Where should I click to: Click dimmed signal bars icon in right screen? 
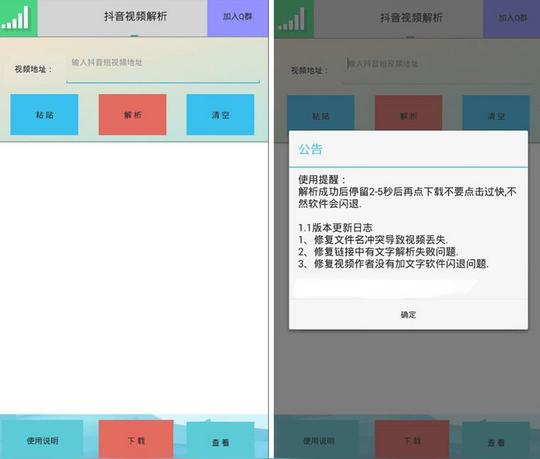(294, 19)
